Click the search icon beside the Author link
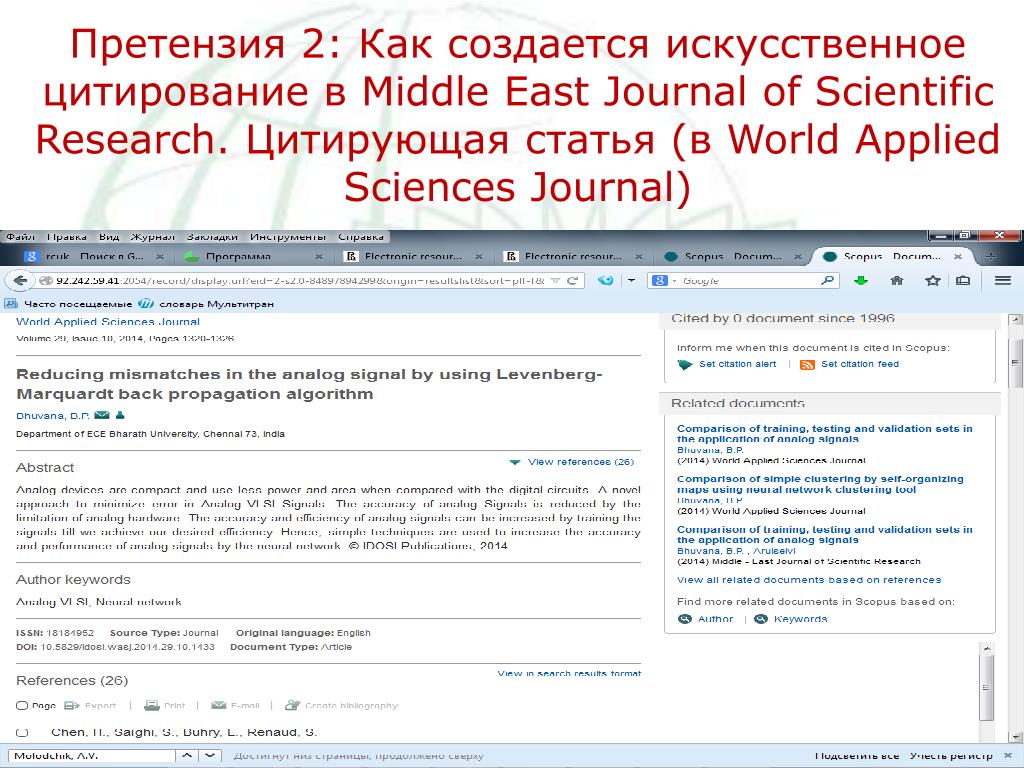The width and height of the screenshot is (1024, 768). point(684,619)
